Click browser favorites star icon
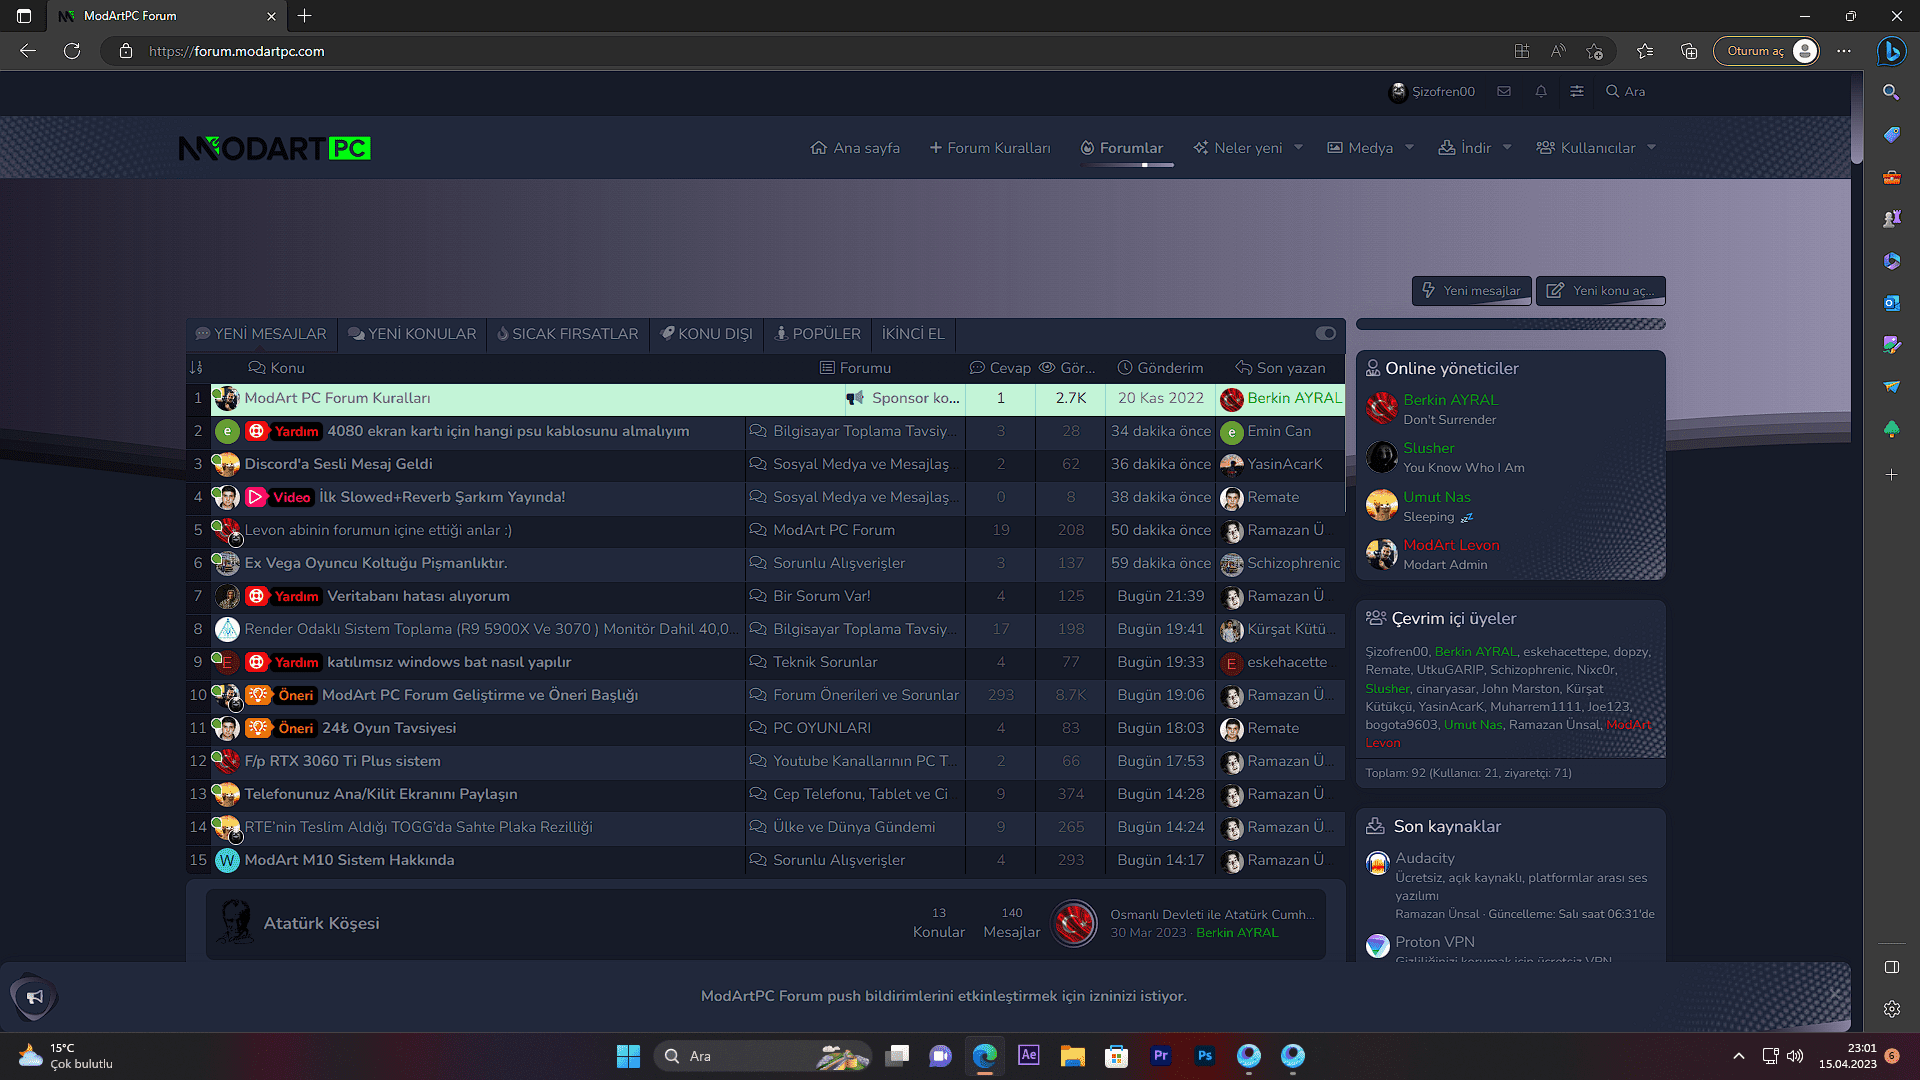 point(1645,51)
